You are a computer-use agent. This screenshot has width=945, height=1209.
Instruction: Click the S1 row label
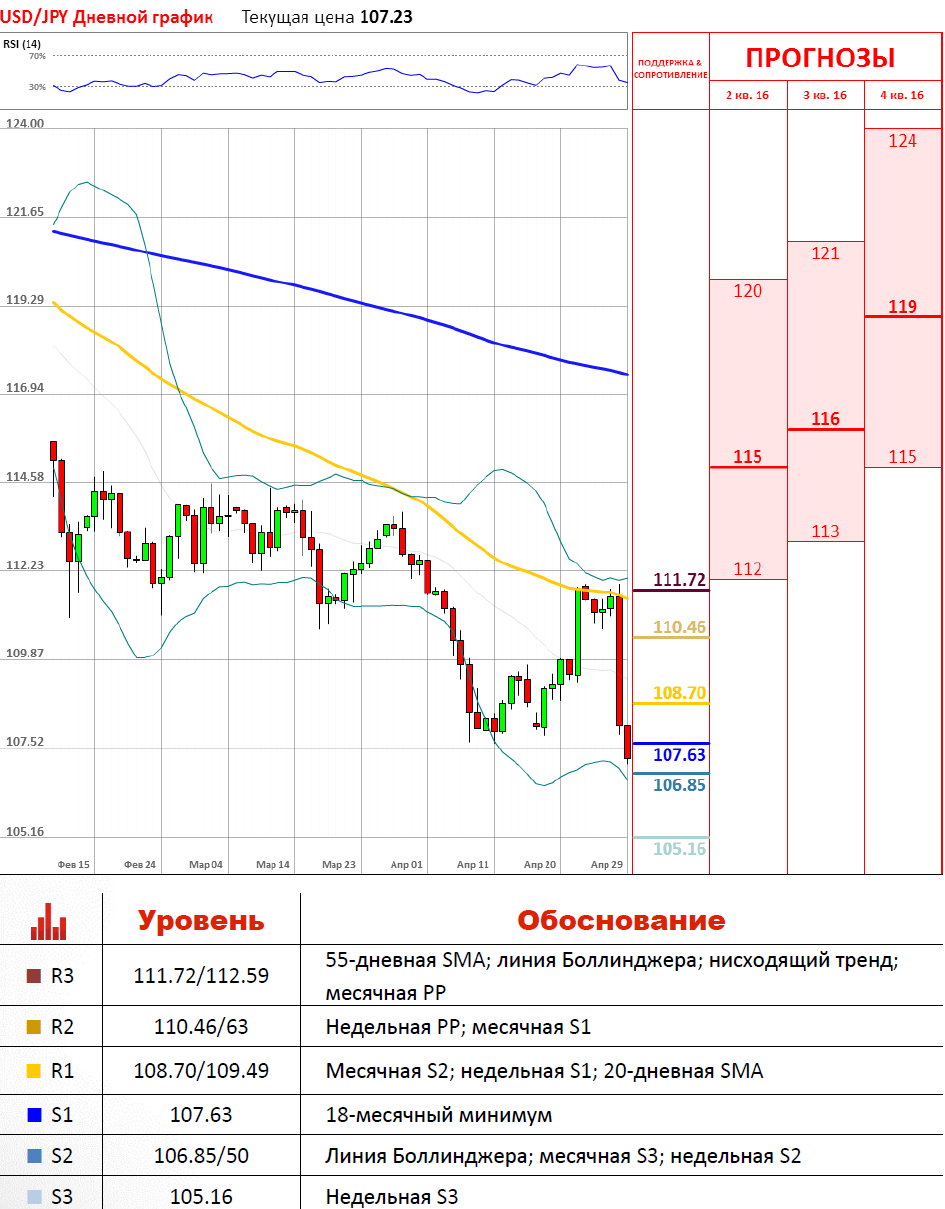62,1114
